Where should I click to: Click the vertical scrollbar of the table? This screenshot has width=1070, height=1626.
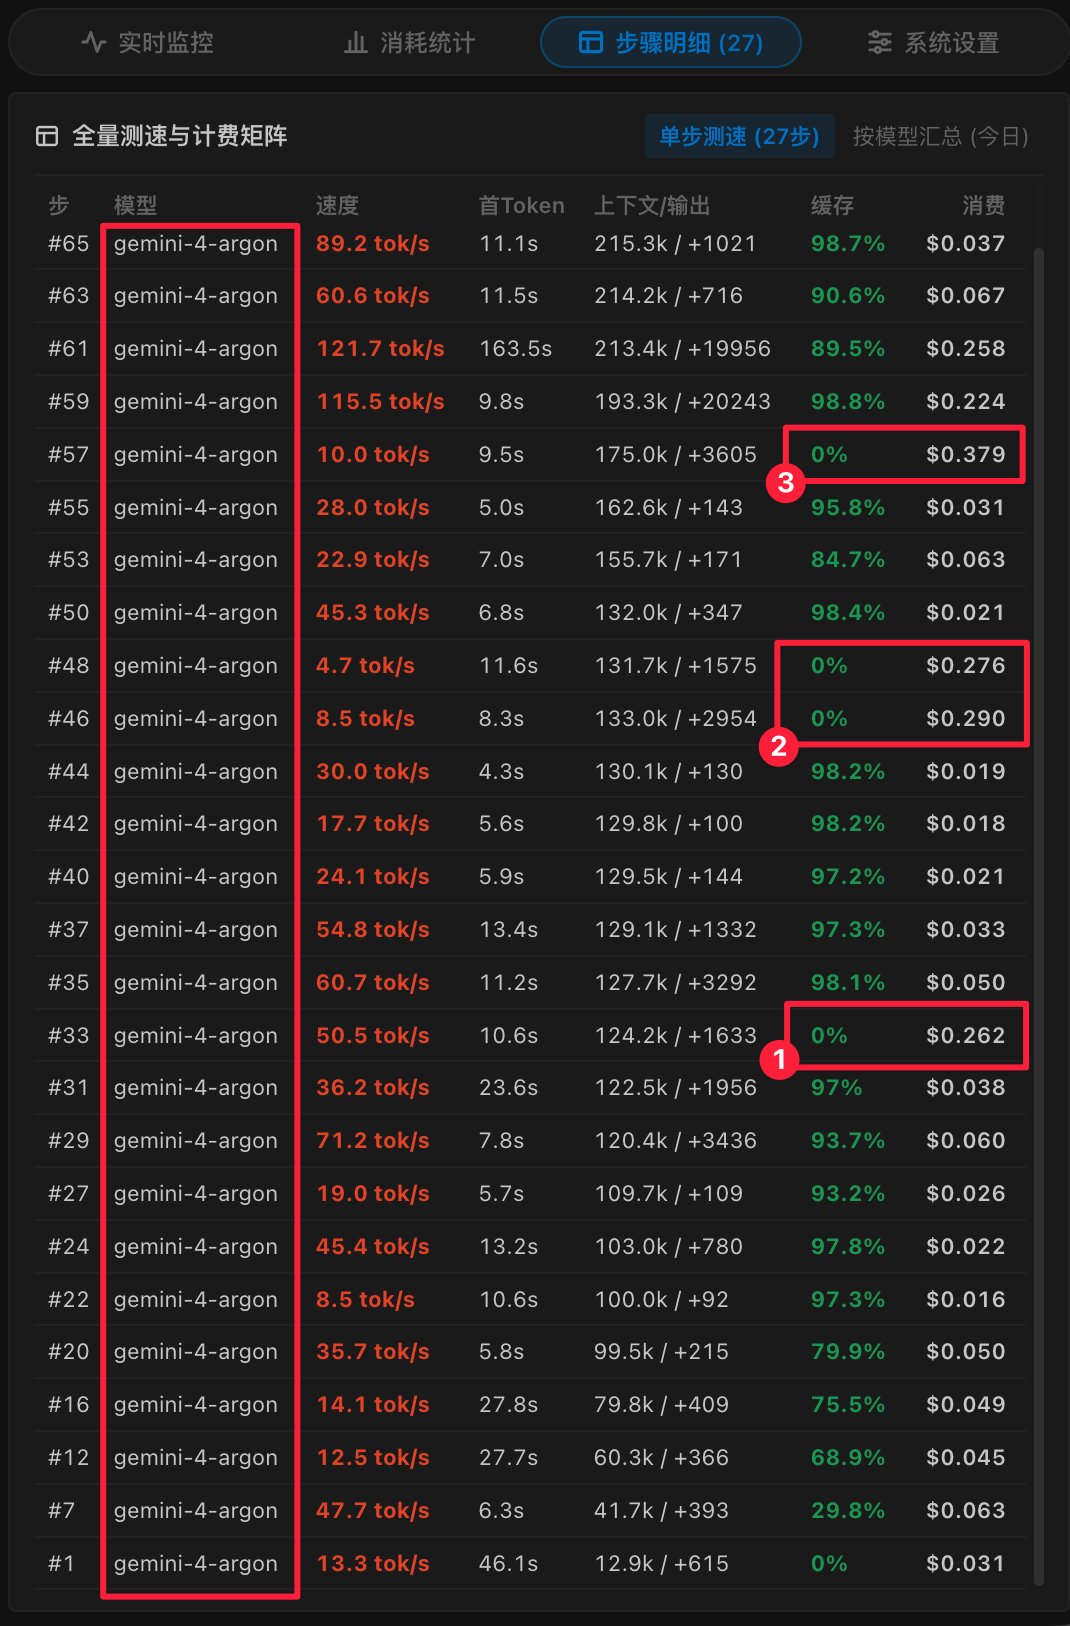click(x=1039, y=915)
